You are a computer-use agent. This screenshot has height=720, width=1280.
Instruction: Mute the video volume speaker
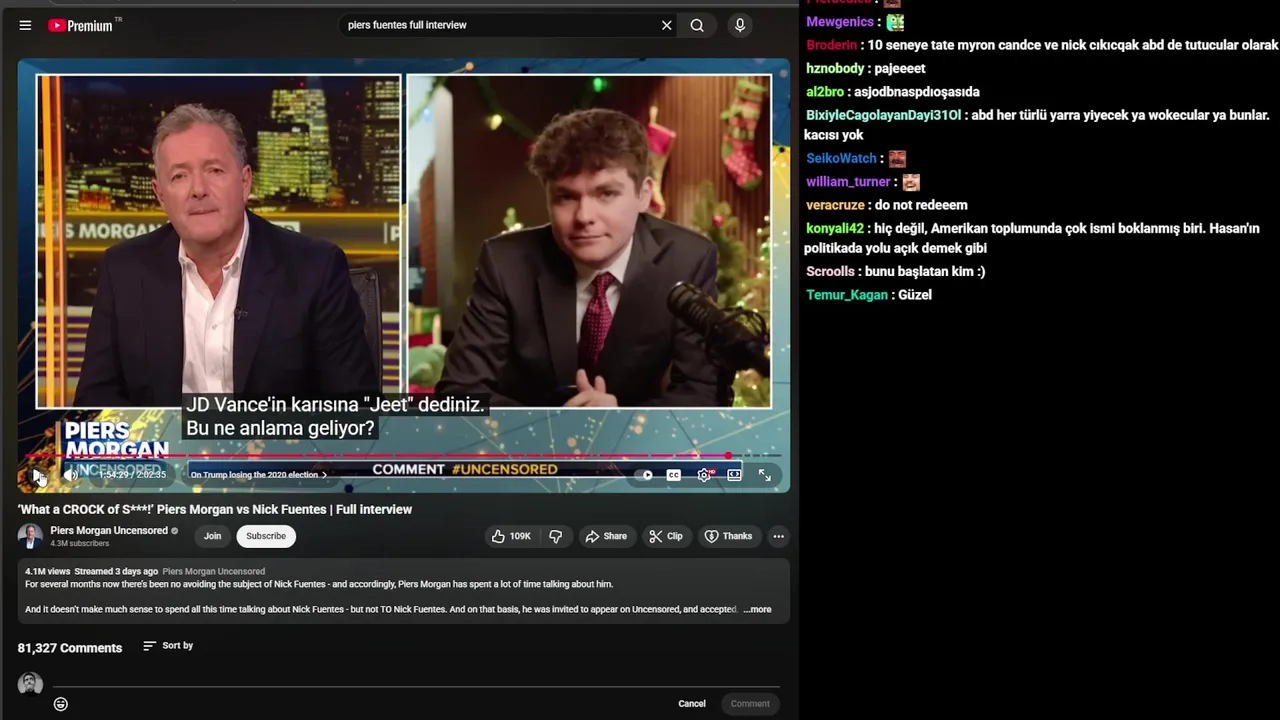[x=71, y=475]
